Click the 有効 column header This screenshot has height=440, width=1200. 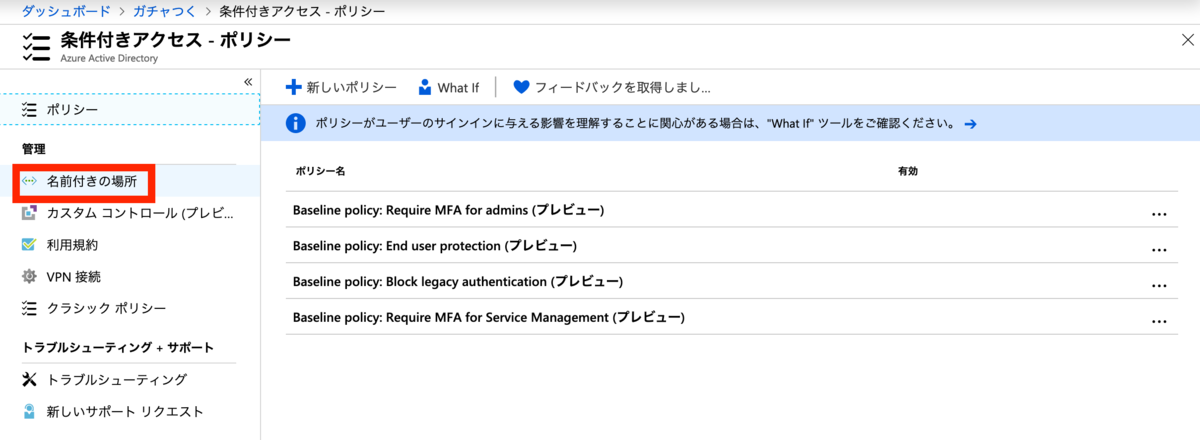pyautogui.click(x=908, y=172)
